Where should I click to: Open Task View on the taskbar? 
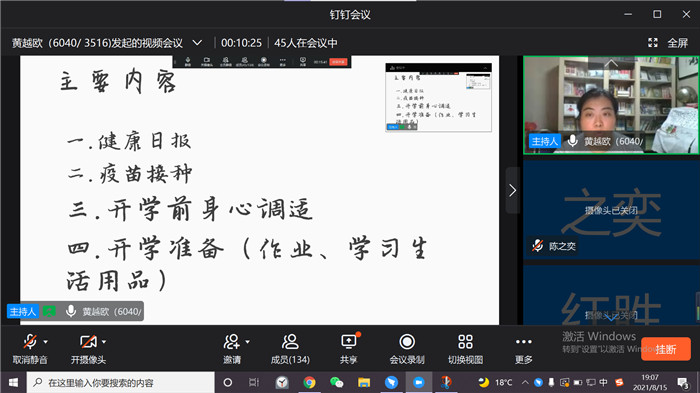tap(254, 383)
